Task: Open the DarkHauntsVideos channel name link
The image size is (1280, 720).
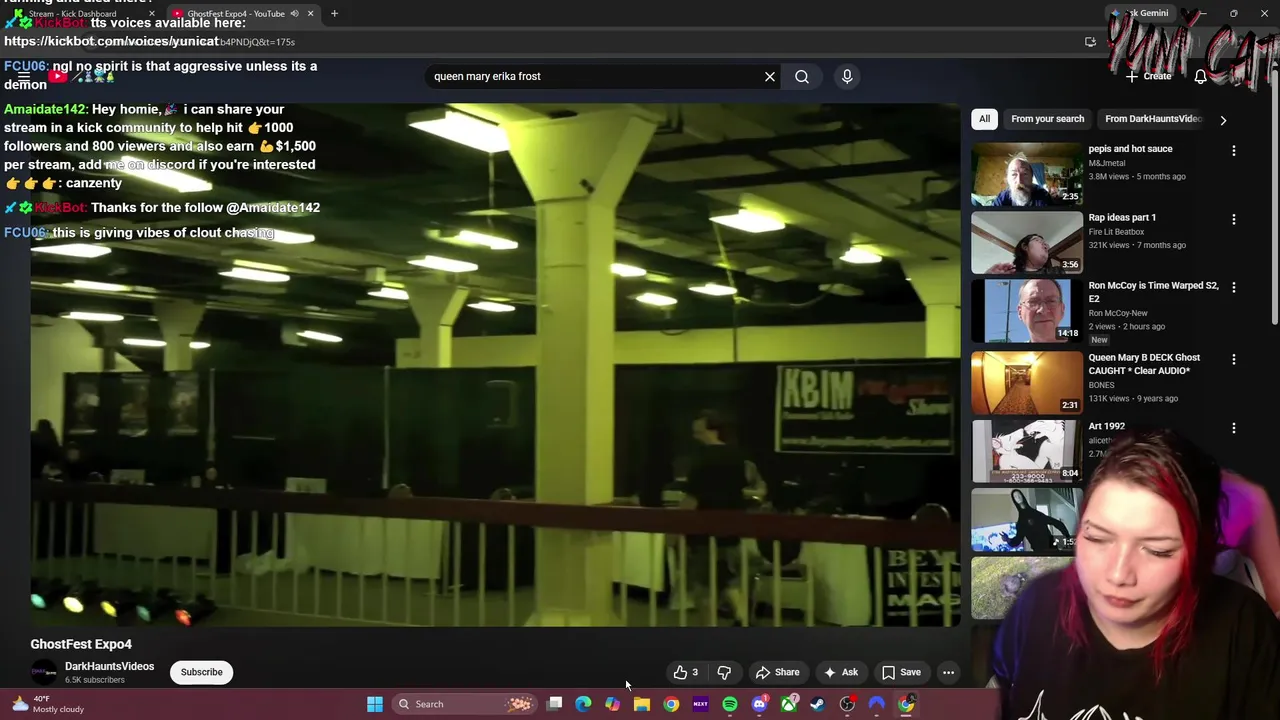Action: click(109, 666)
